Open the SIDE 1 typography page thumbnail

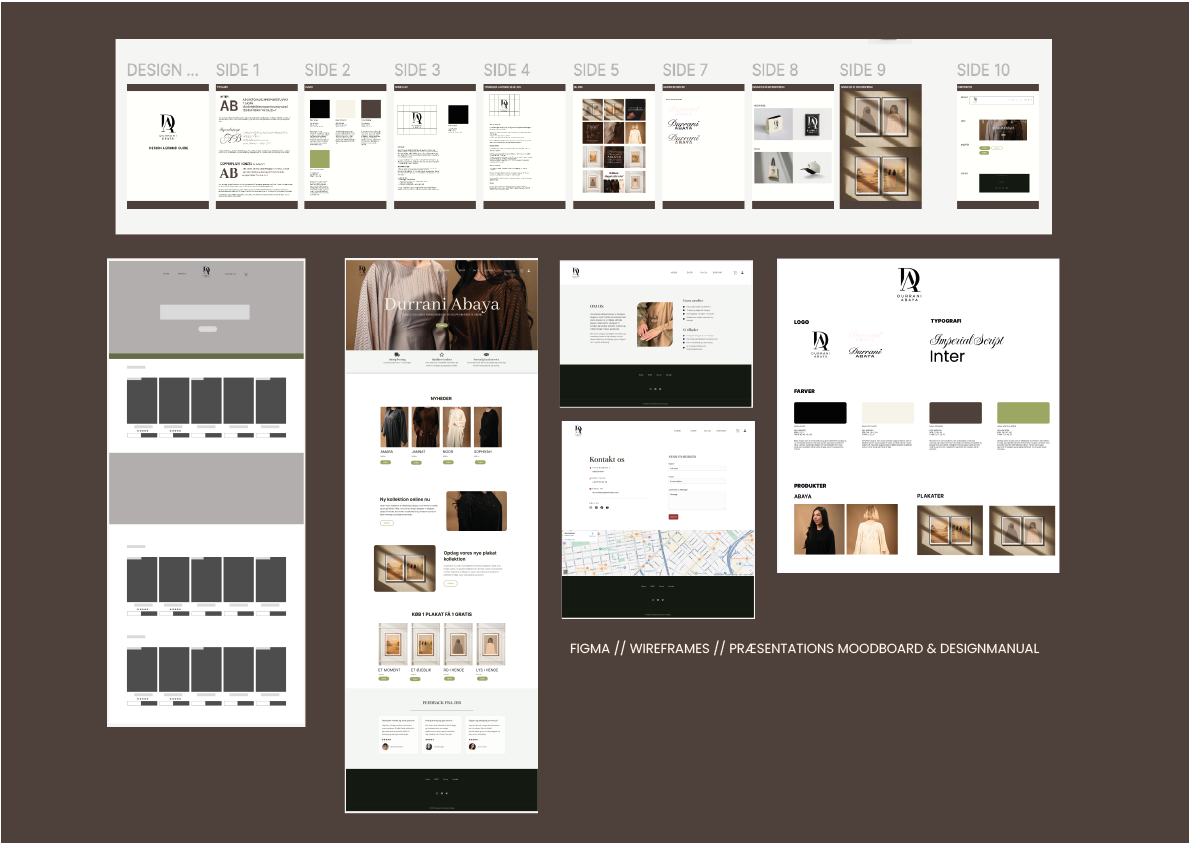pyautogui.click(x=257, y=147)
